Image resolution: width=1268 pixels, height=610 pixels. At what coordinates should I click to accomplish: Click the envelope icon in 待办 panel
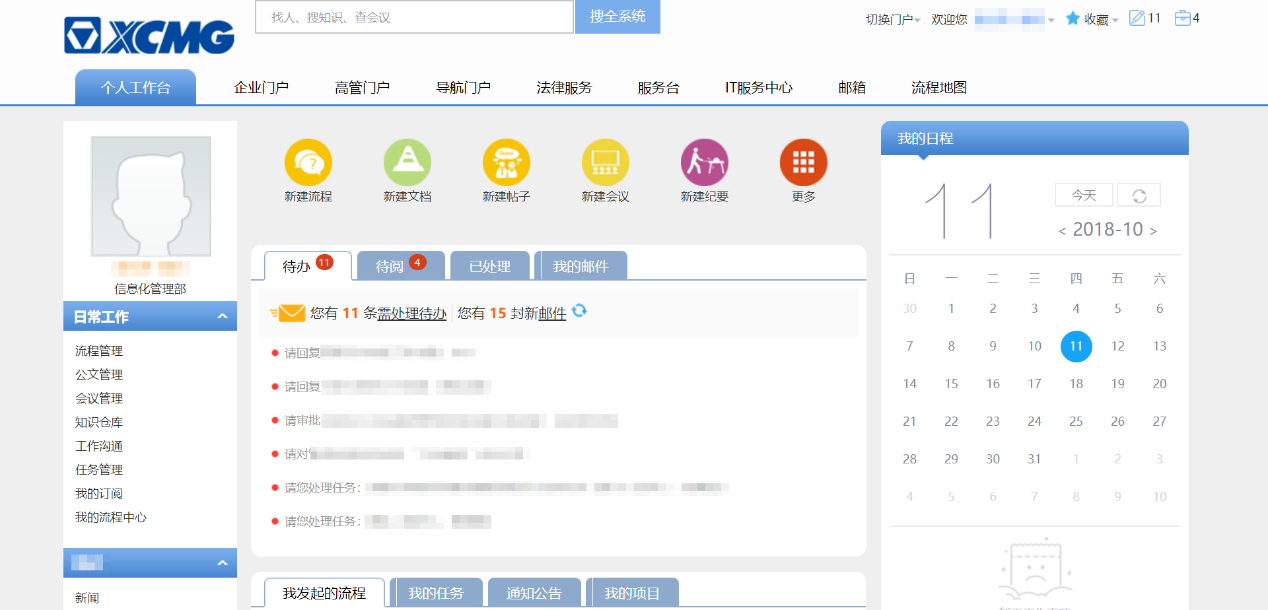[288, 313]
